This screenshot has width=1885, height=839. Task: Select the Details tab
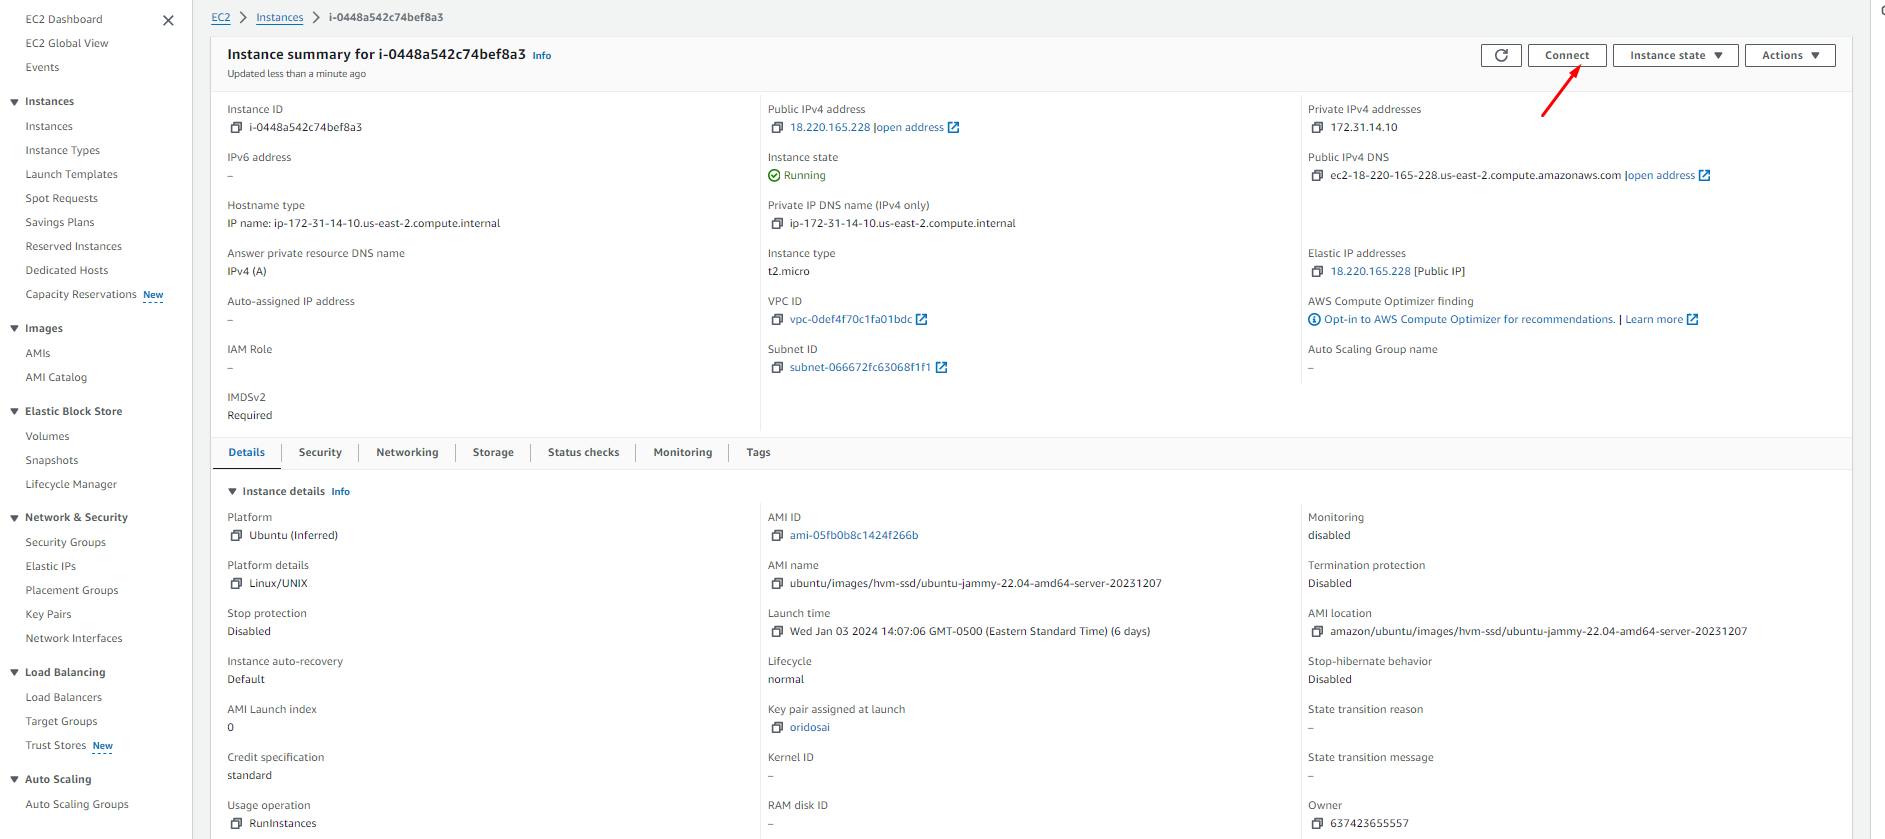coord(247,453)
